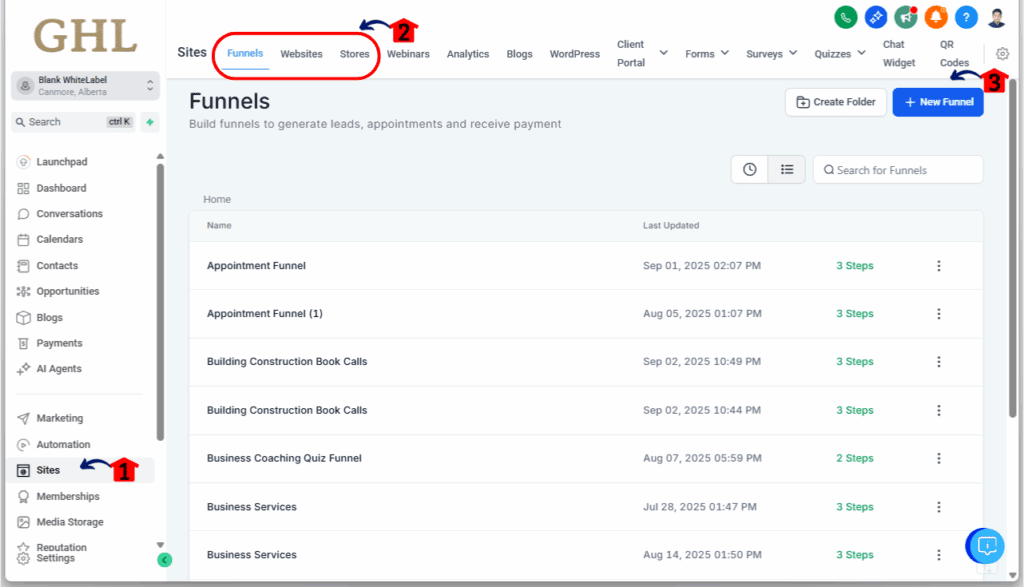Open Sites settings gear icon
This screenshot has height=587, width=1024.
coord(1002,54)
